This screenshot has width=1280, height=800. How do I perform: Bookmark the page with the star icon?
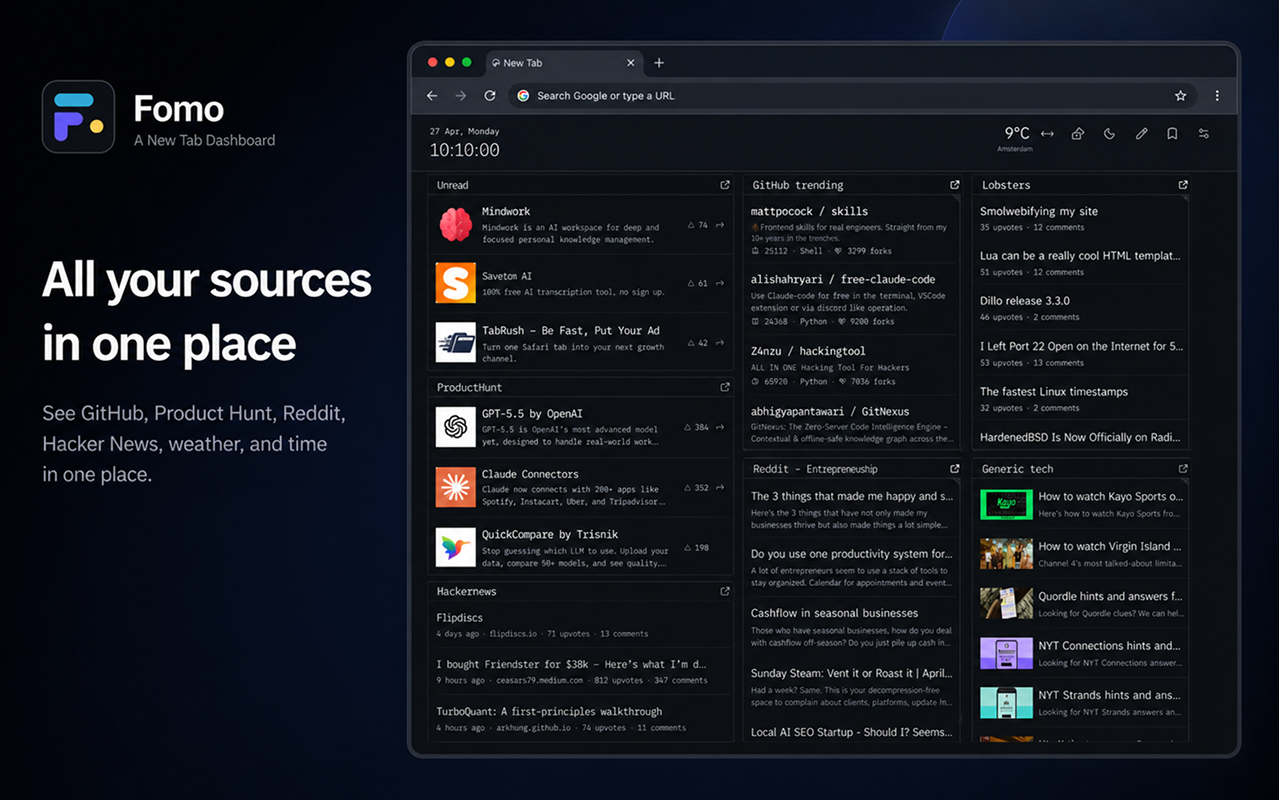pyautogui.click(x=1181, y=96)
